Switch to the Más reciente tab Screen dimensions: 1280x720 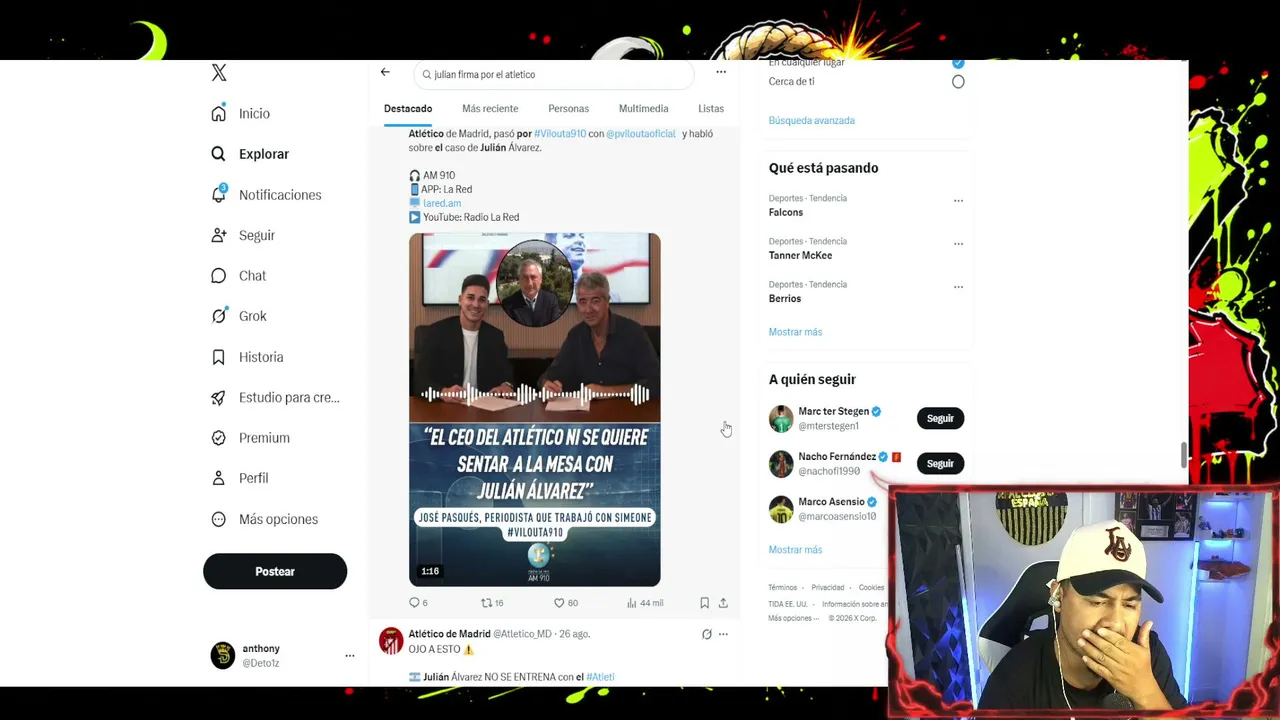[490, 108]
